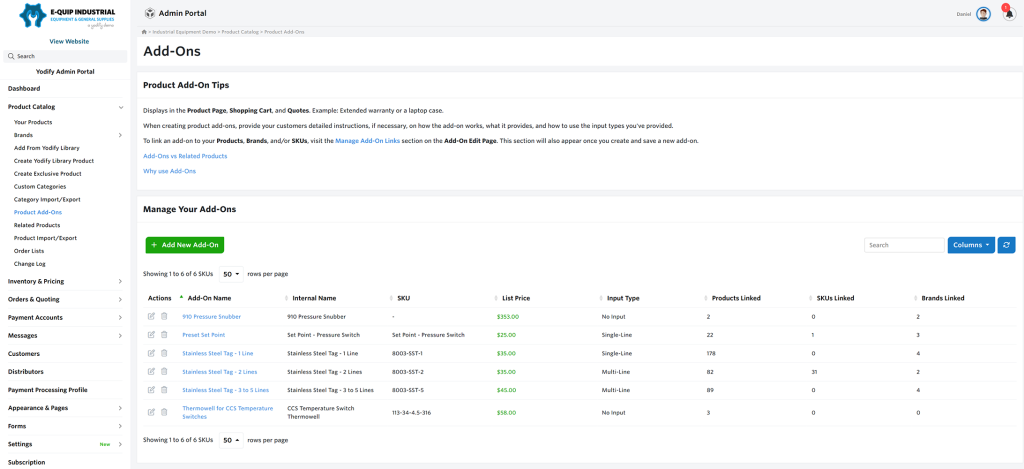Click the table search input field
The height and width of the screenshot is (469, 1024).
tap(903, 245)
